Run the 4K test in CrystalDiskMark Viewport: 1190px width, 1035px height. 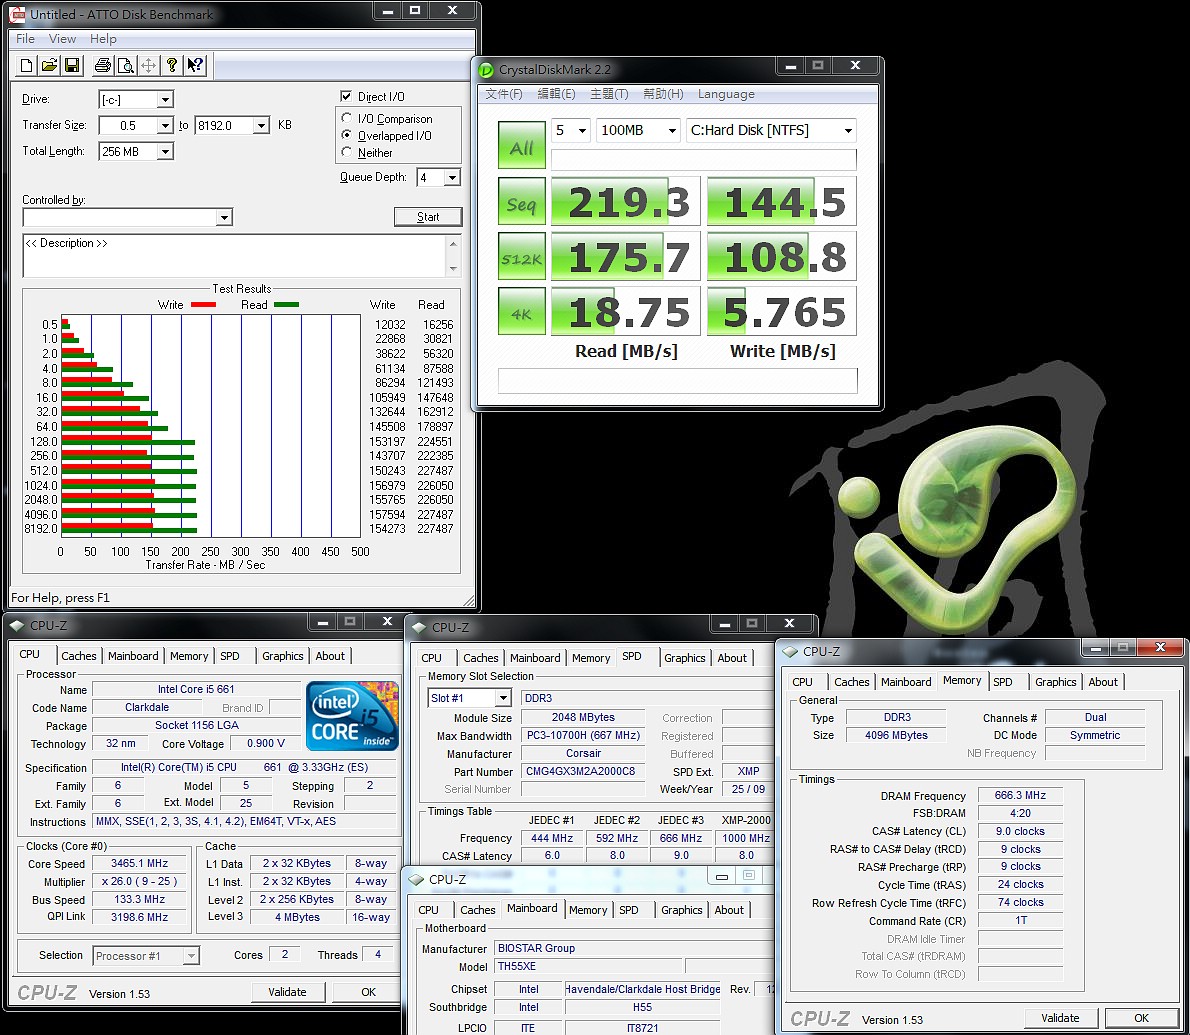pyautogui.click(x=521, y=311)
